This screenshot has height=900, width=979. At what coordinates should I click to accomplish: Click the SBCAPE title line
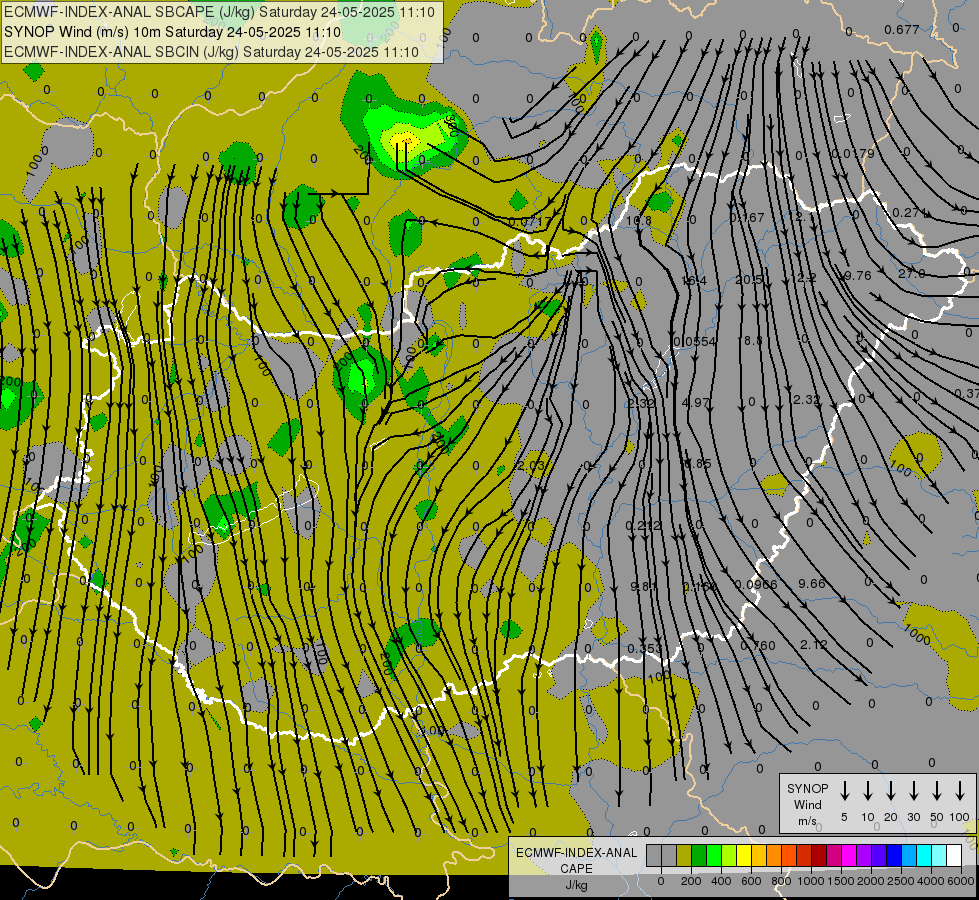219,12
